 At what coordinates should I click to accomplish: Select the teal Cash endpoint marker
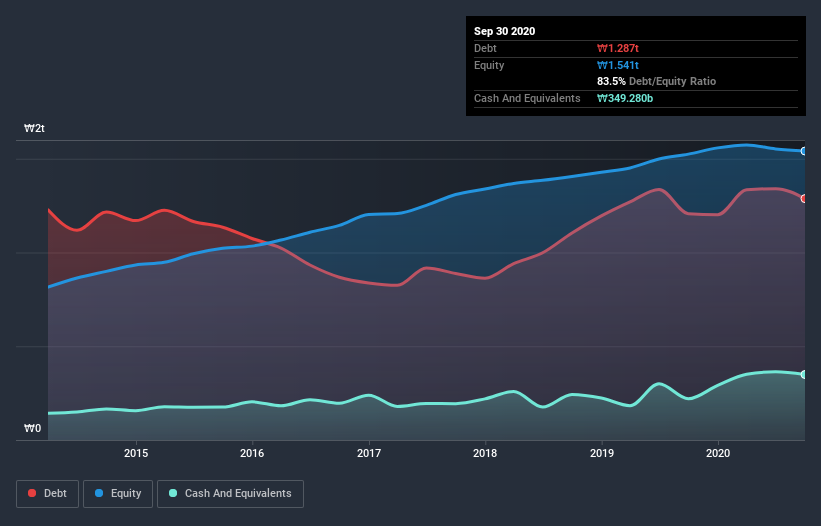[804, 374]
